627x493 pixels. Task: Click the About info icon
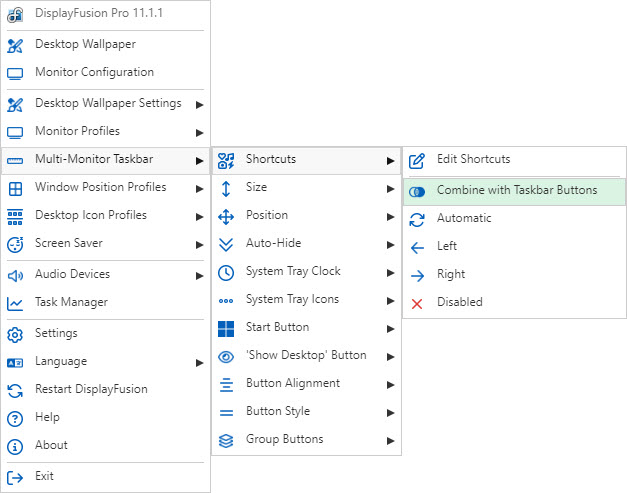click(x=15, y=447)
